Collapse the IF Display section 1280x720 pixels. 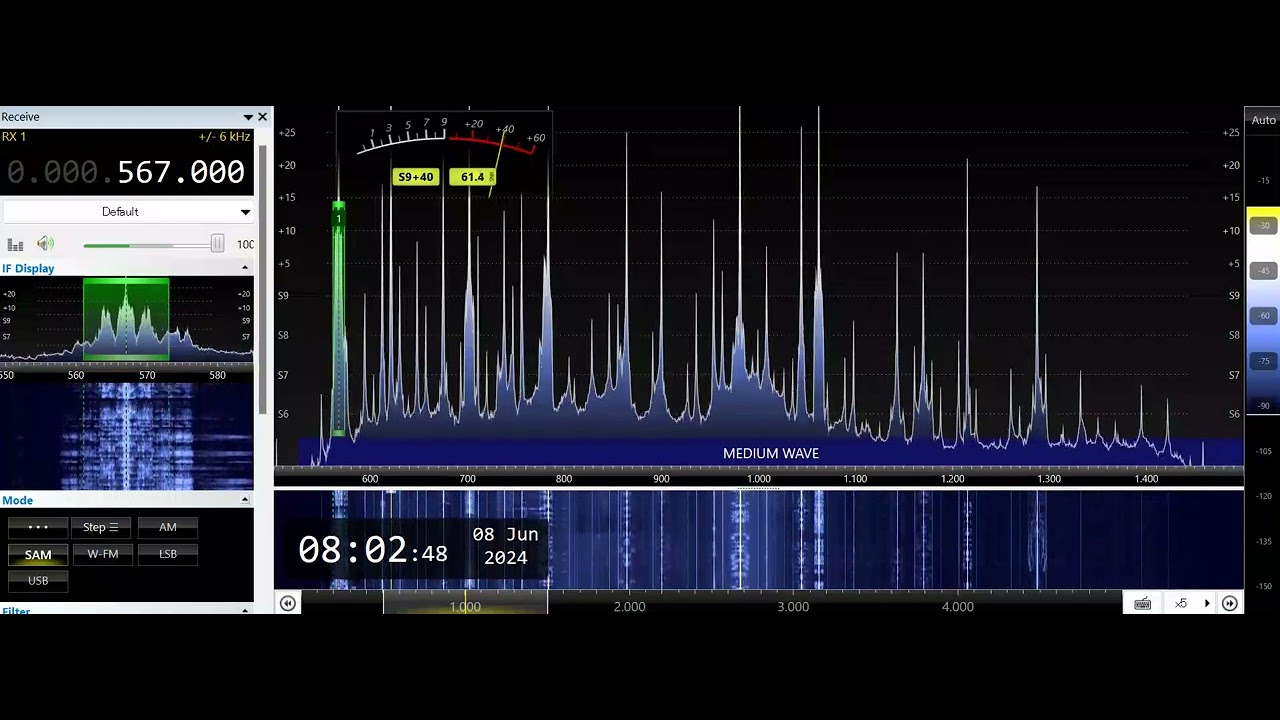(x=245, y=268)
